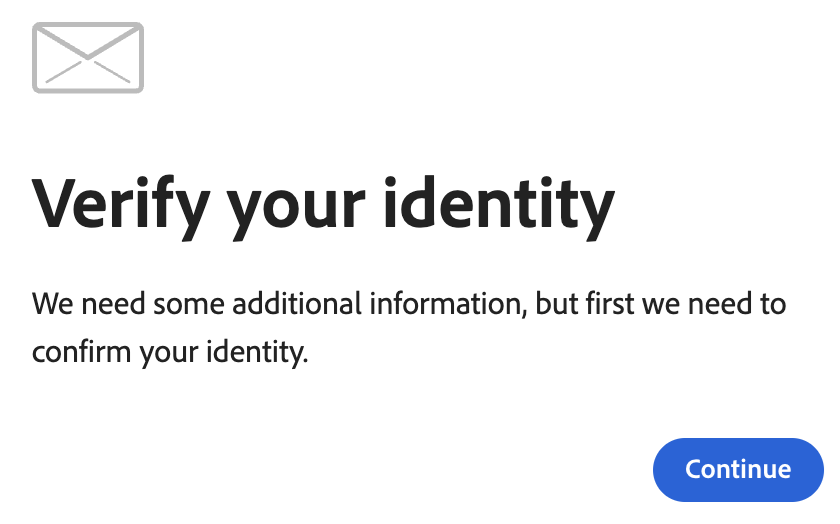840x524 pixels.
Task: Click the first line of description text
Action: [x=409, y=303]
